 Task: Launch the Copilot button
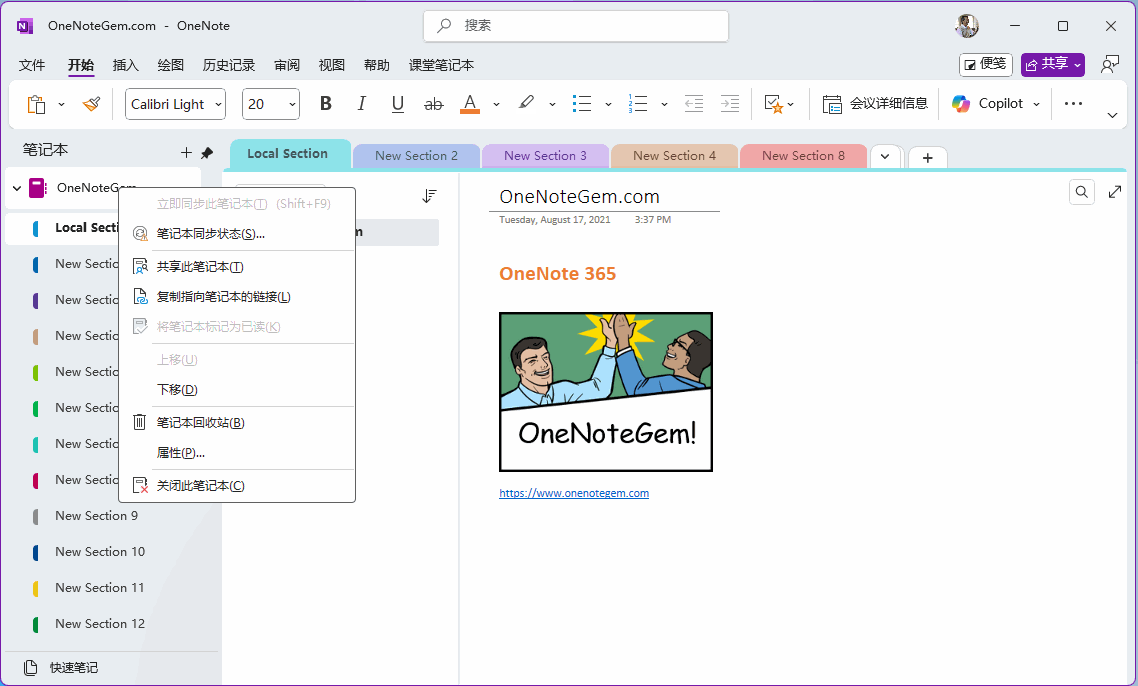click(987, 104)
